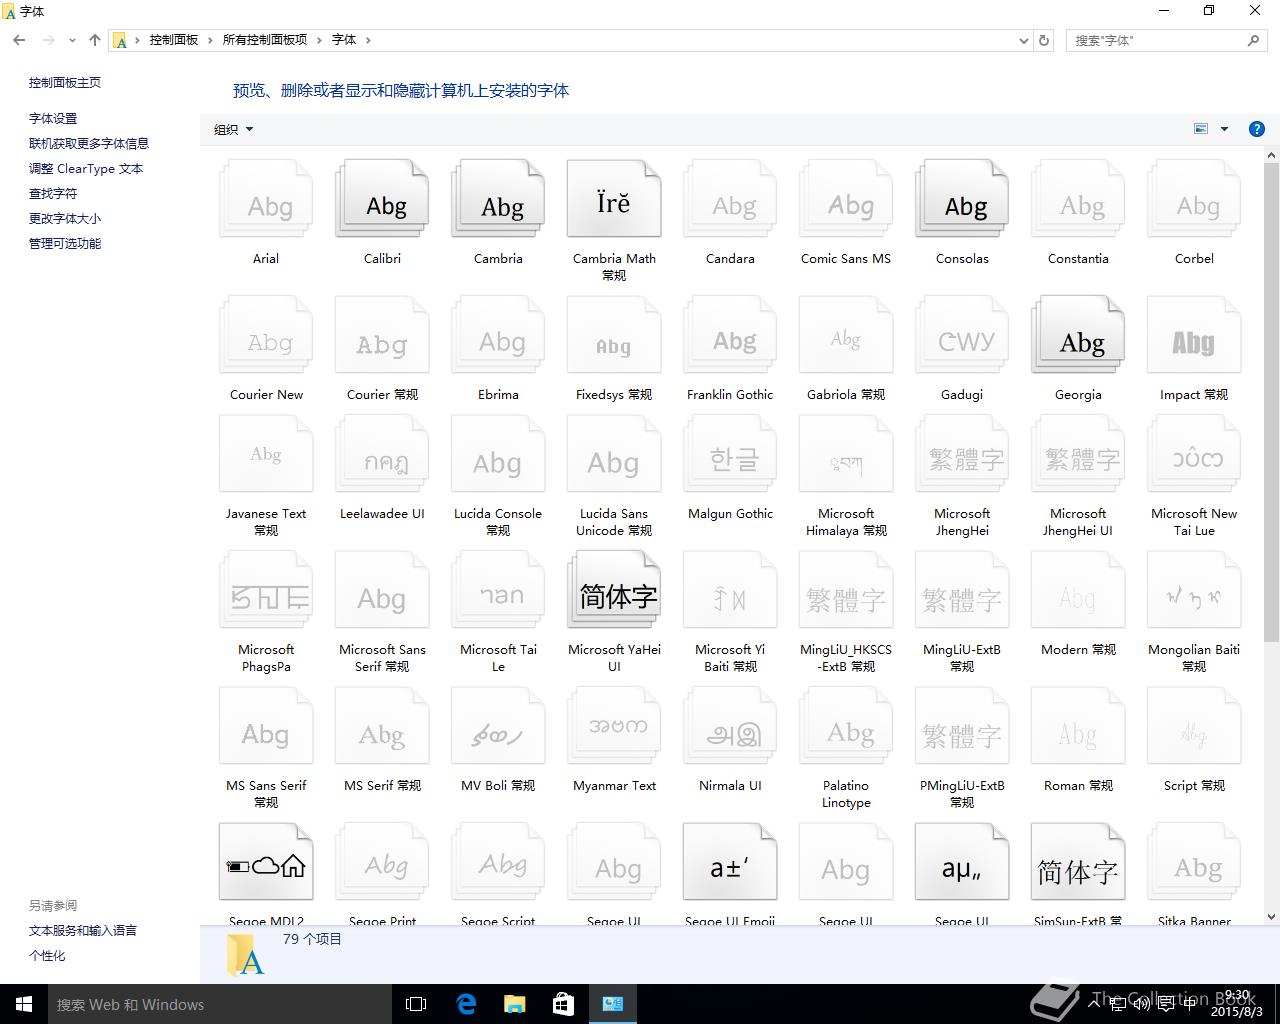Screen dimensions: 1280x1024
Task: Click the 所有控制面板项 breadcrumb
Action: (265, 40)
